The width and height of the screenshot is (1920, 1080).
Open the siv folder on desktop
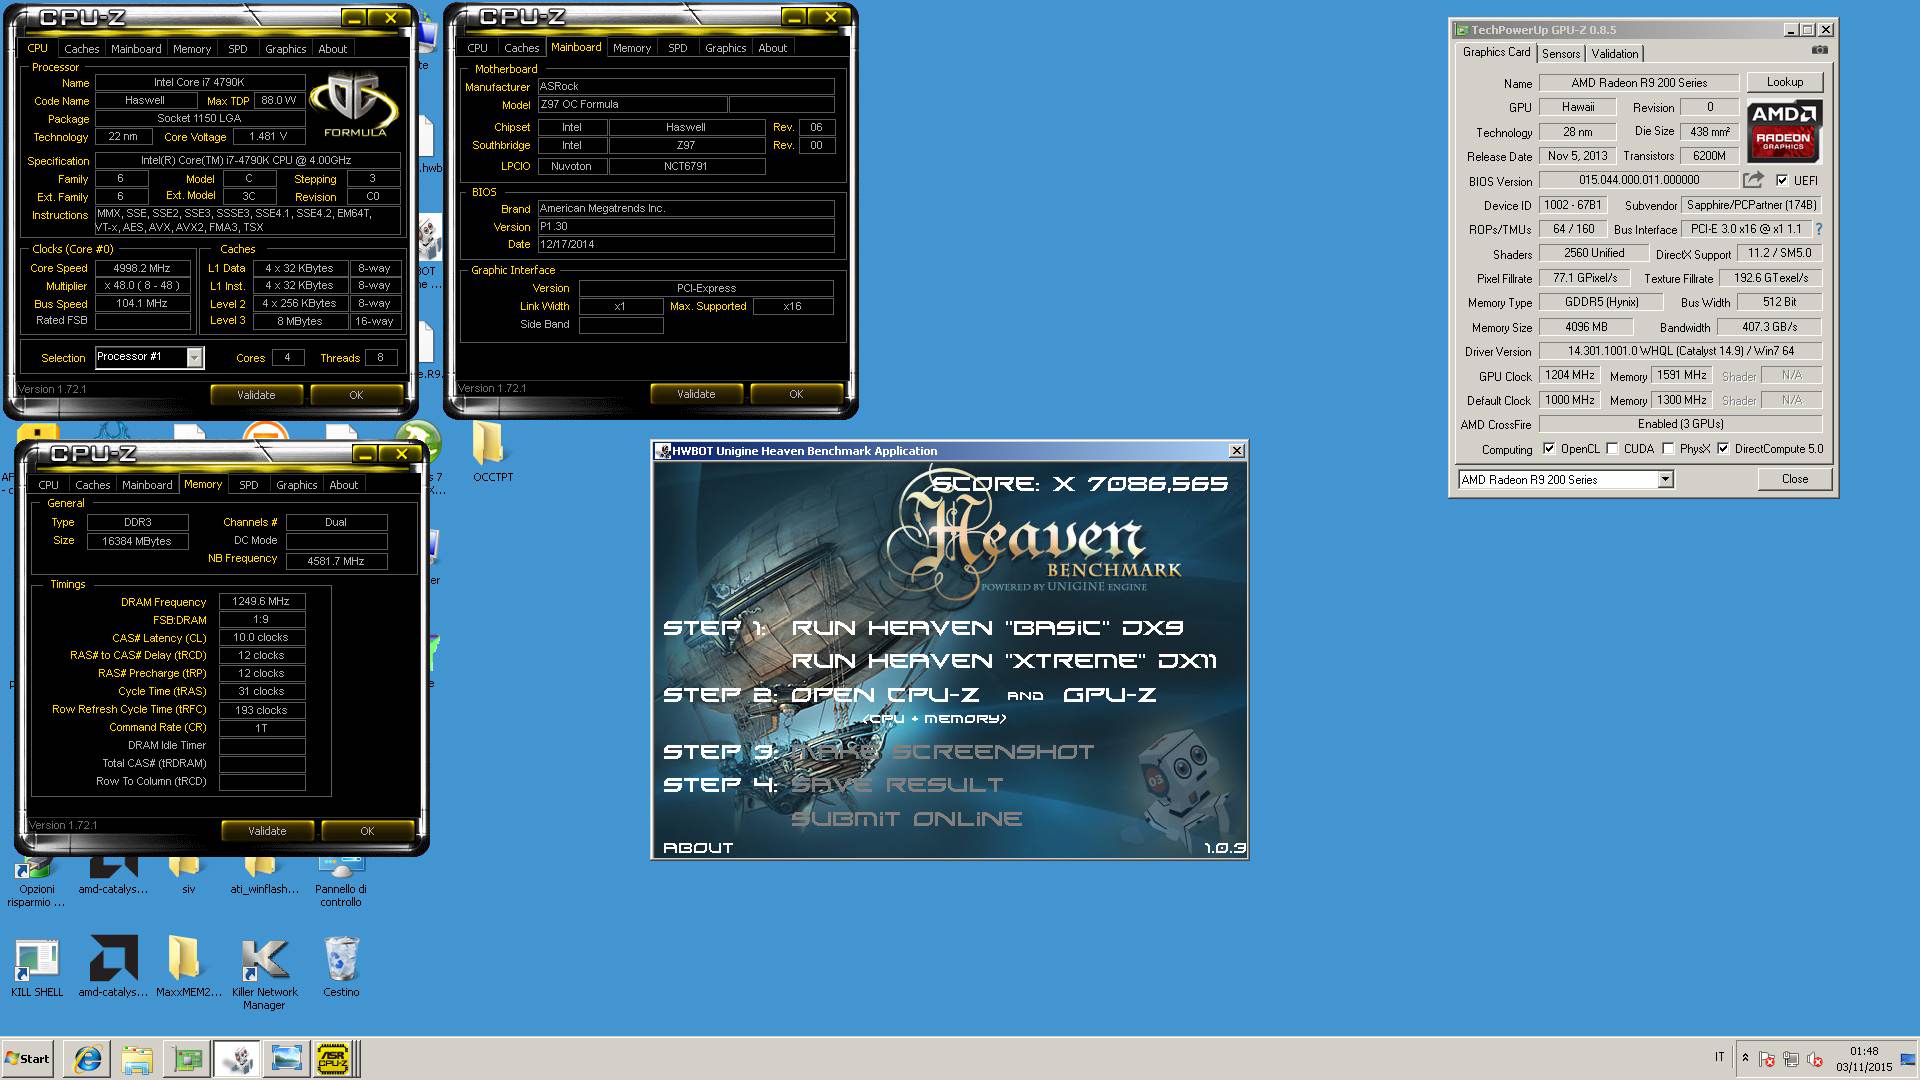point(188,875)
